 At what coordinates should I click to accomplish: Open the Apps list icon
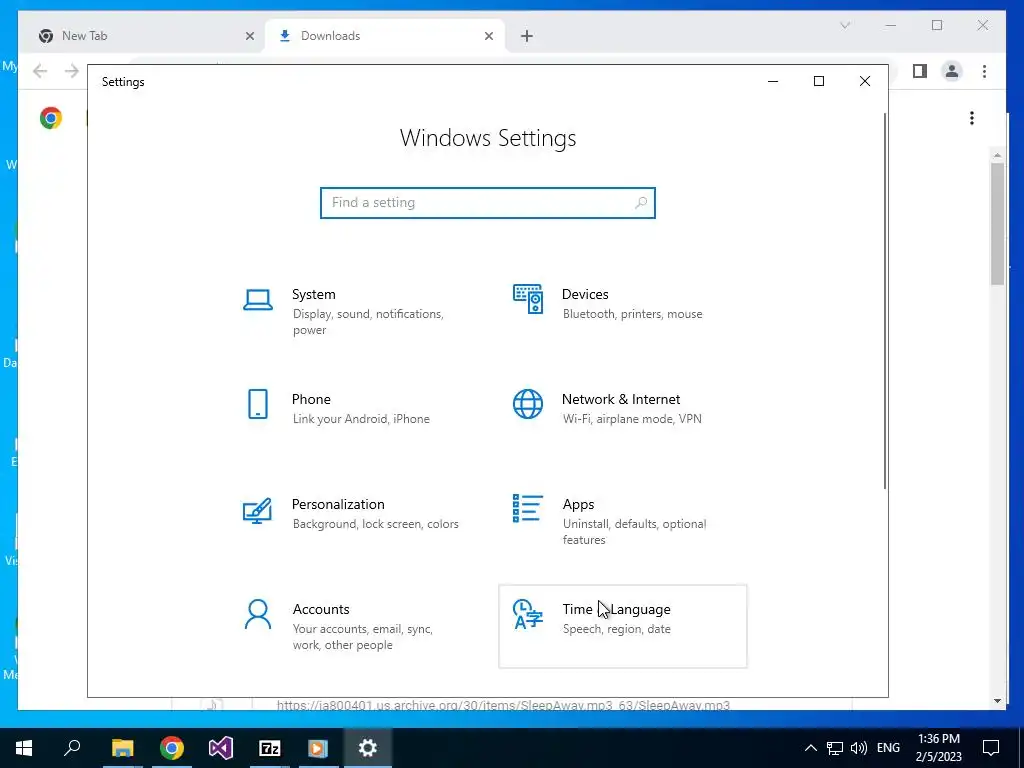(528, 508)
